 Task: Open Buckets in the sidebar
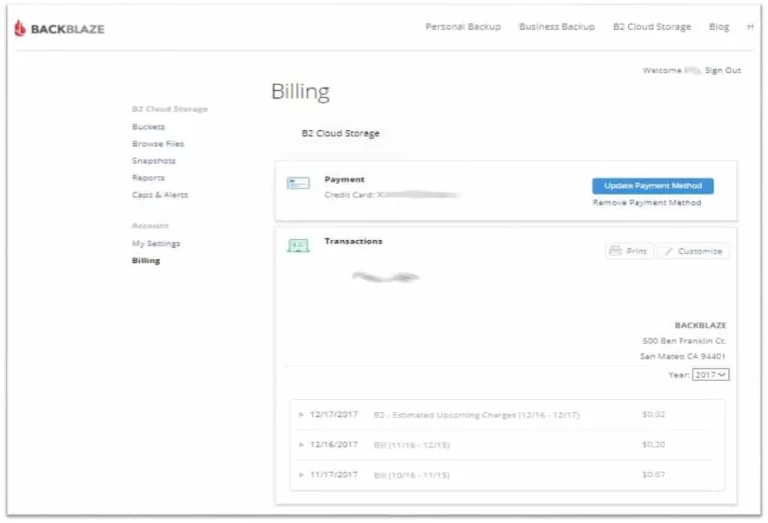[148, 127]
